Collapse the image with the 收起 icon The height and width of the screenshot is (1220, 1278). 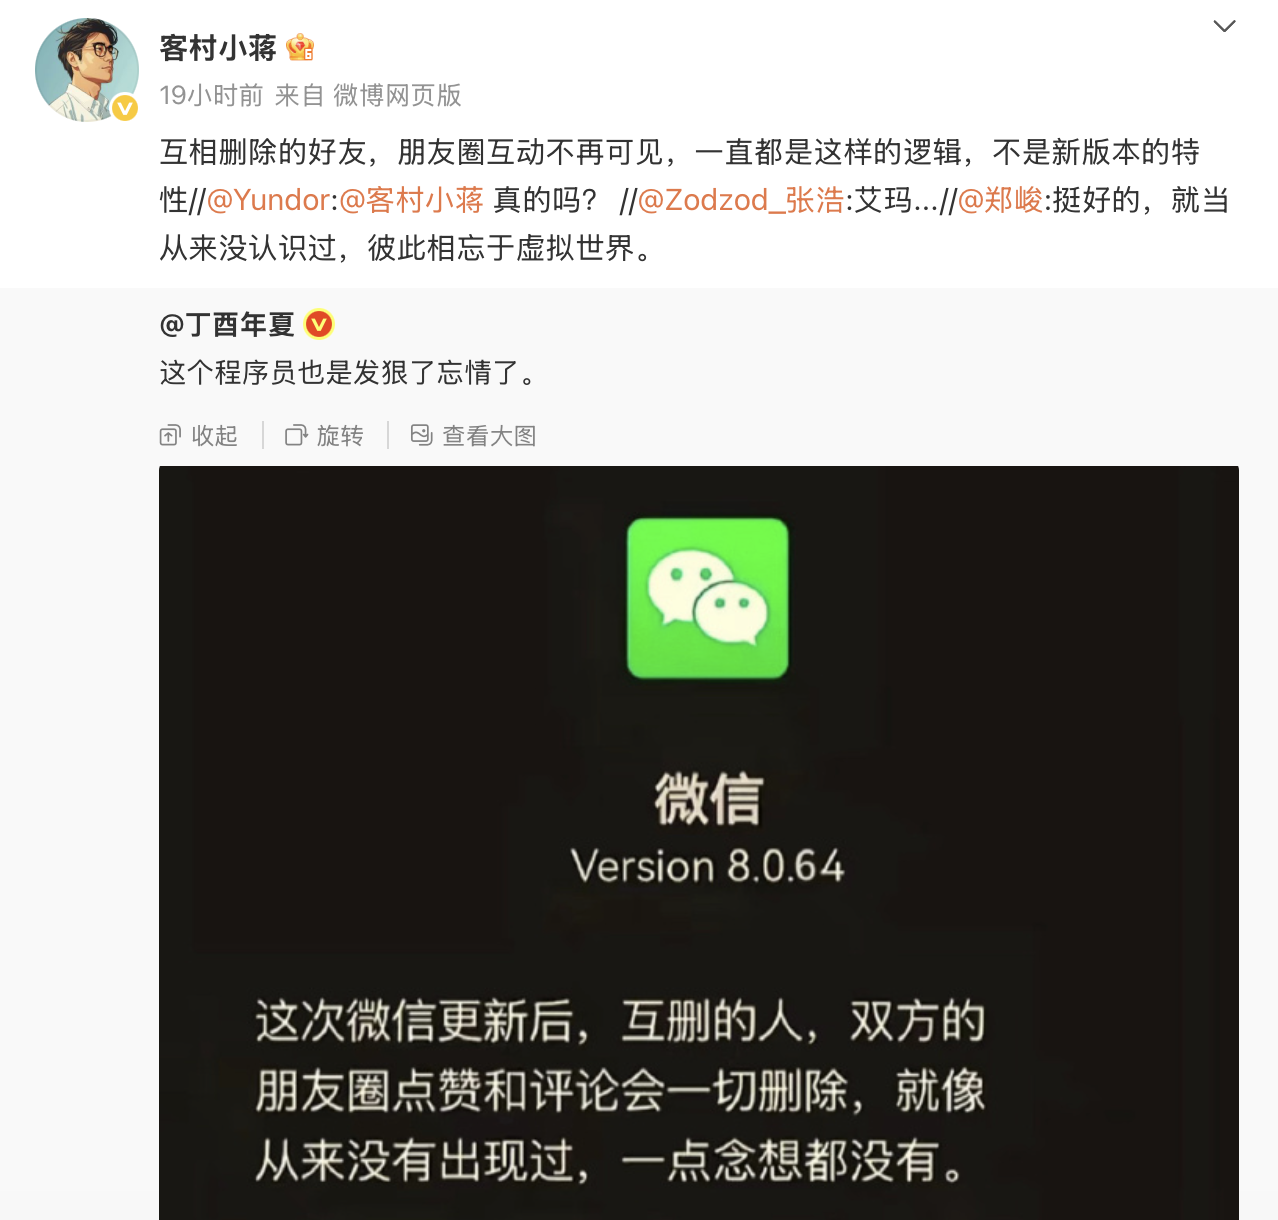(170, 436)
